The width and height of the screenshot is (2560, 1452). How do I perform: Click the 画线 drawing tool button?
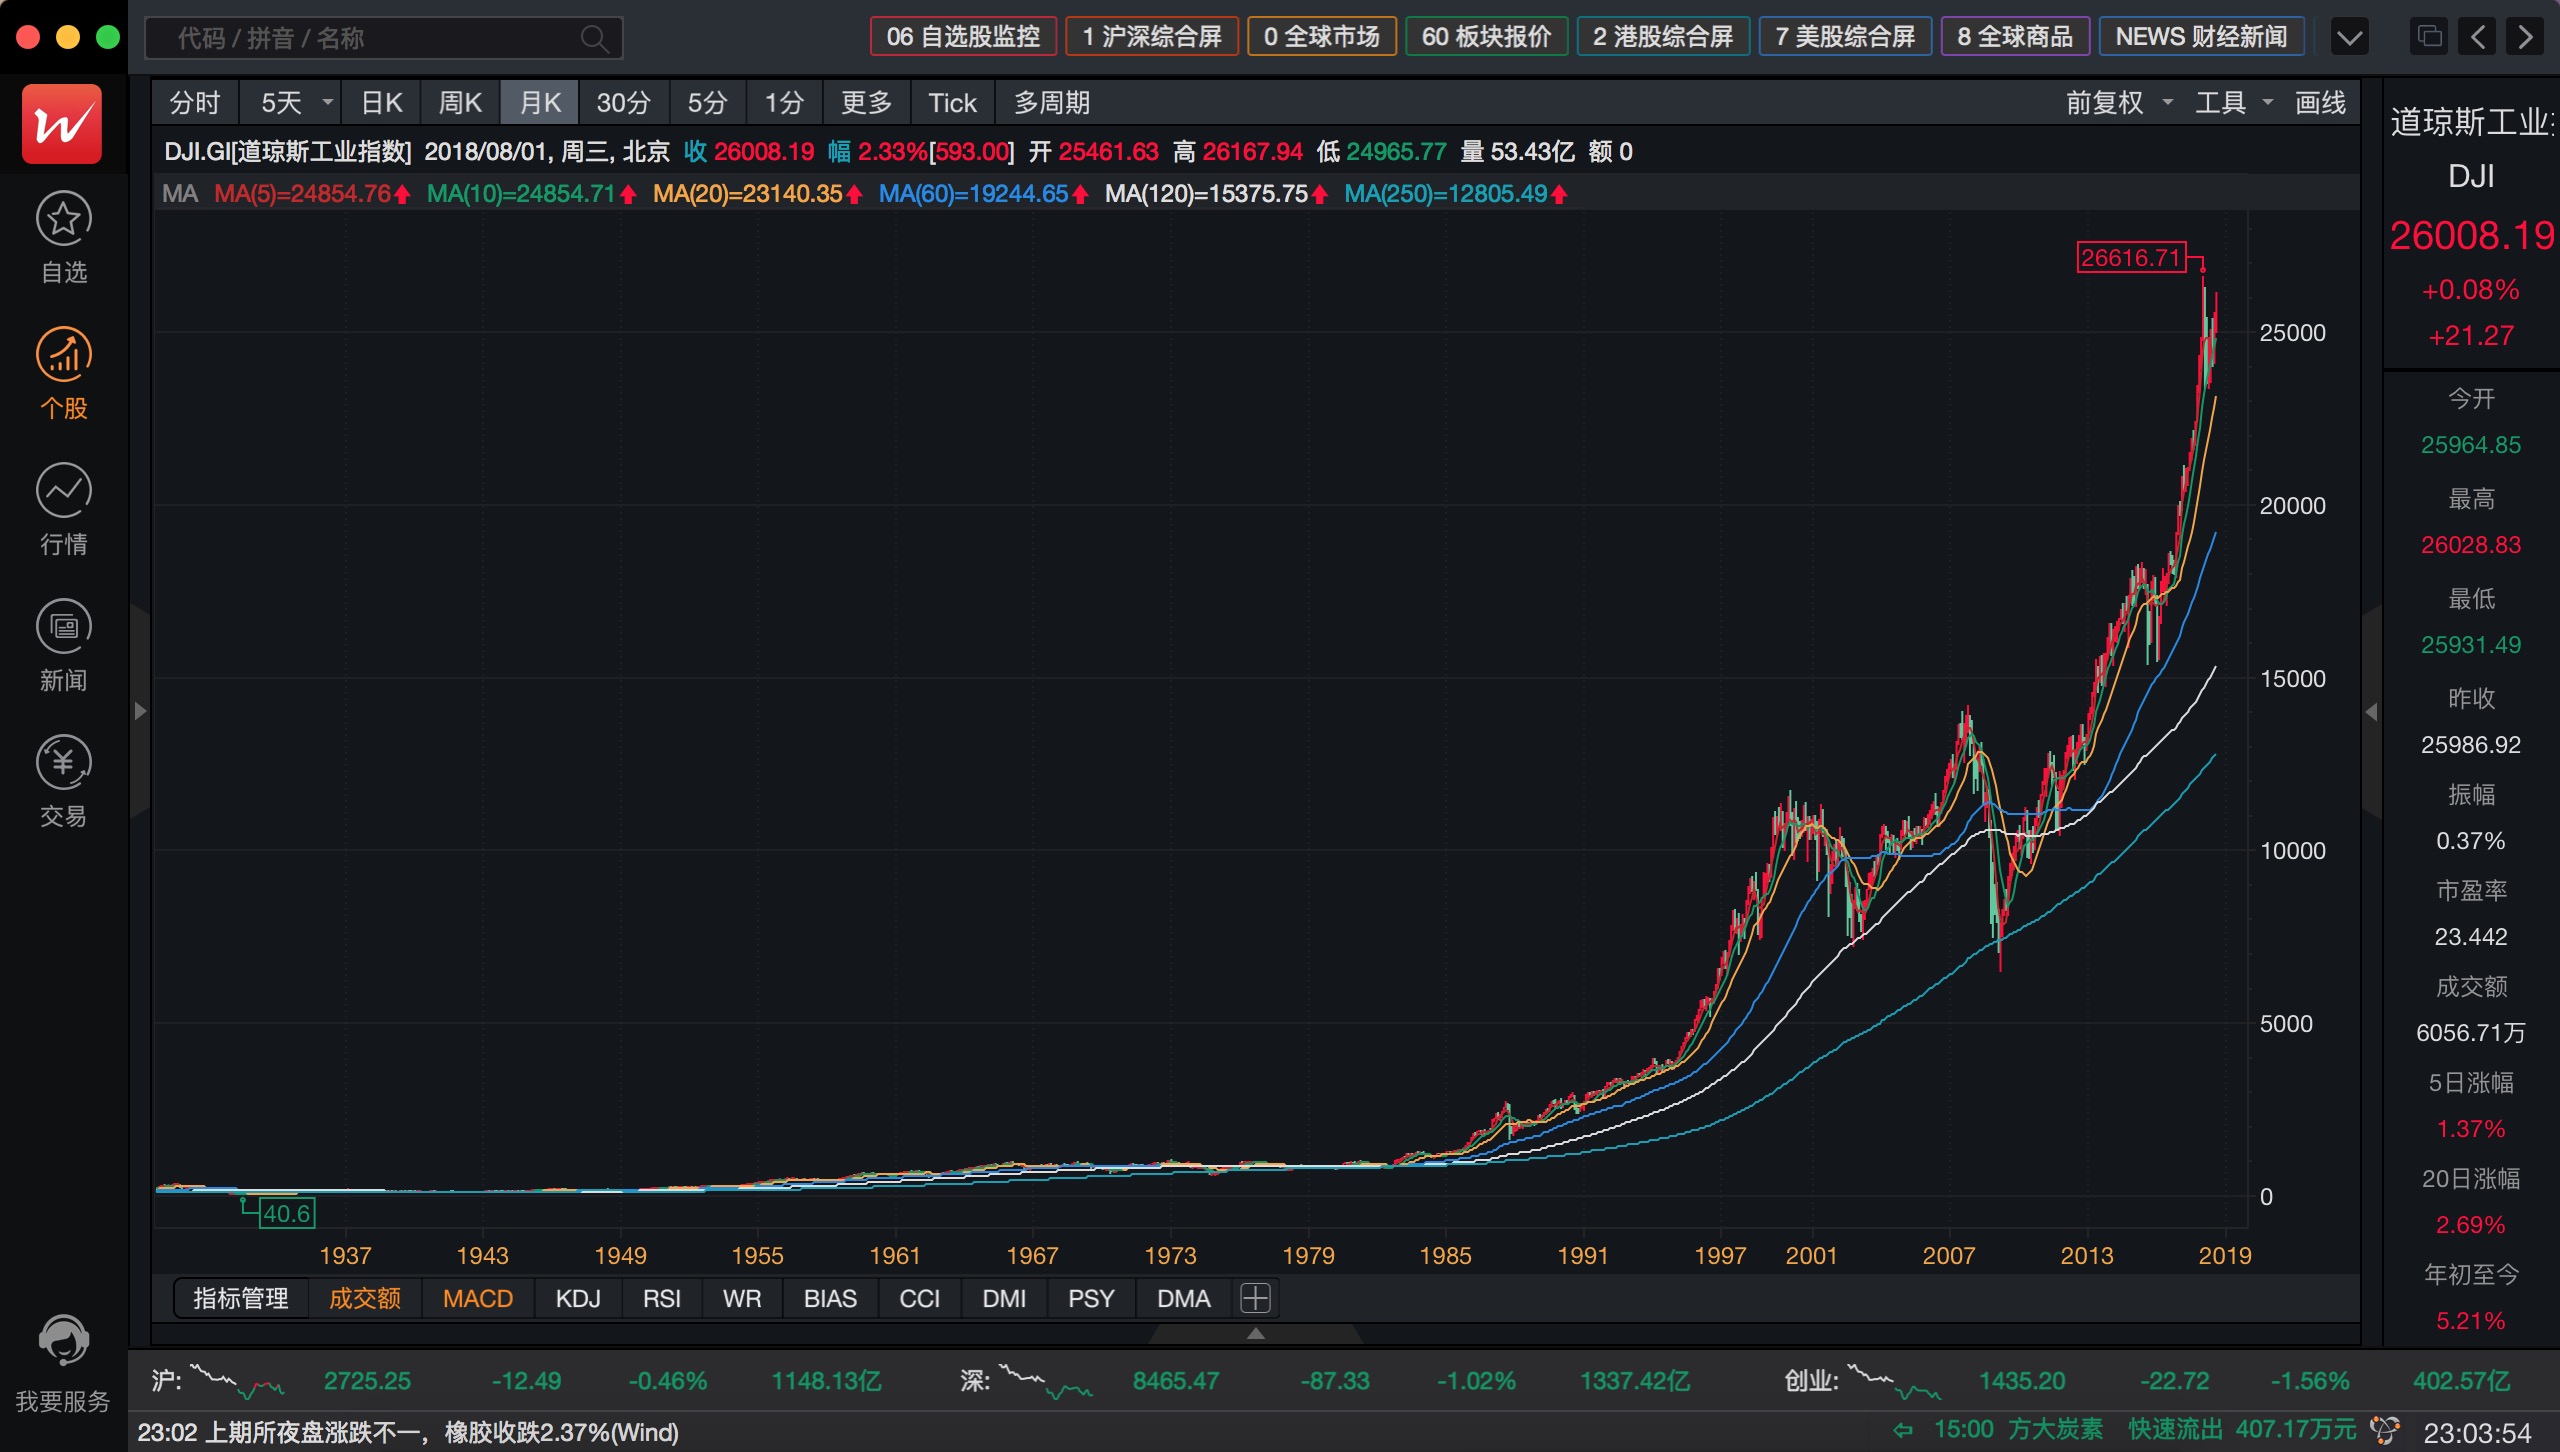pos(2320,102)
